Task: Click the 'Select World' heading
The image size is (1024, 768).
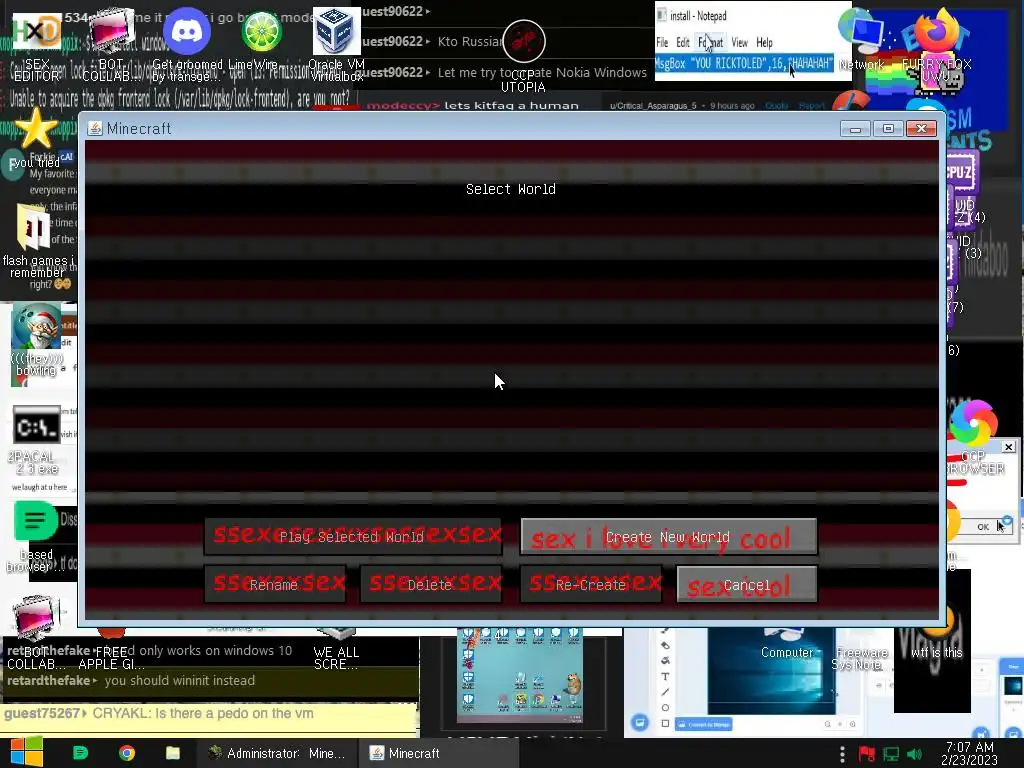Action: (511, 189)
